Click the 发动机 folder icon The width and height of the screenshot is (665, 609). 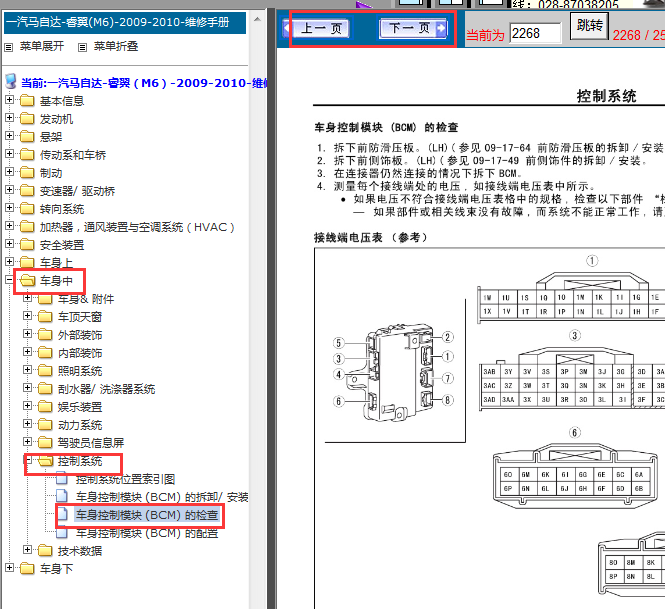coord(27,119)
